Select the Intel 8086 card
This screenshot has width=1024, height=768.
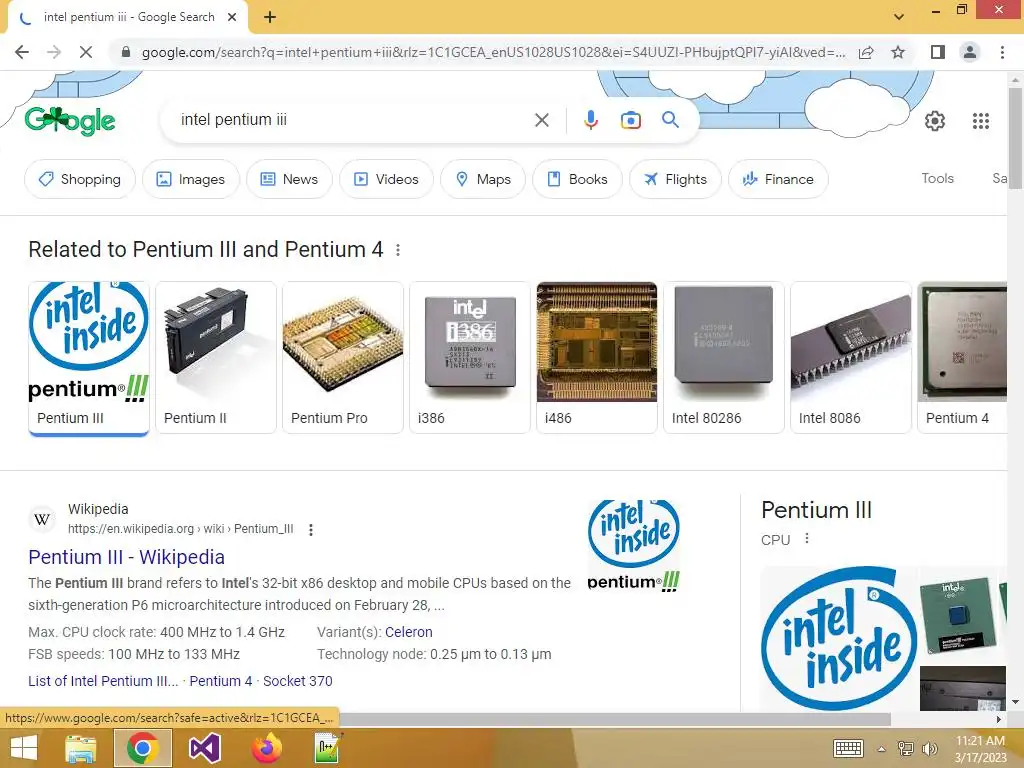(850, 357)
